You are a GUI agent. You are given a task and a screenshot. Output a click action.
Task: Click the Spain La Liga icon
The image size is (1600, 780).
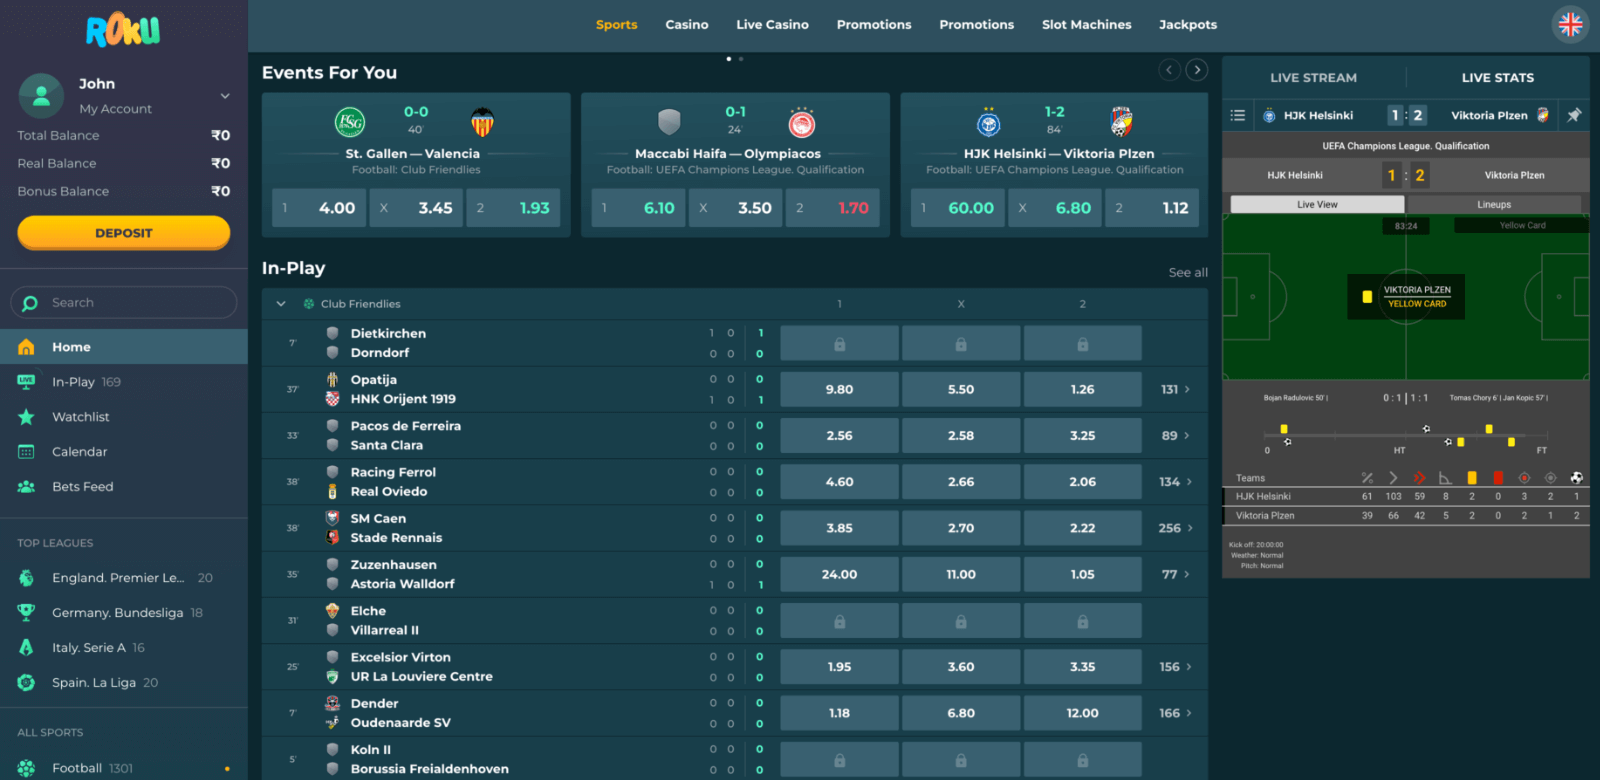click(x=26, y=683)
